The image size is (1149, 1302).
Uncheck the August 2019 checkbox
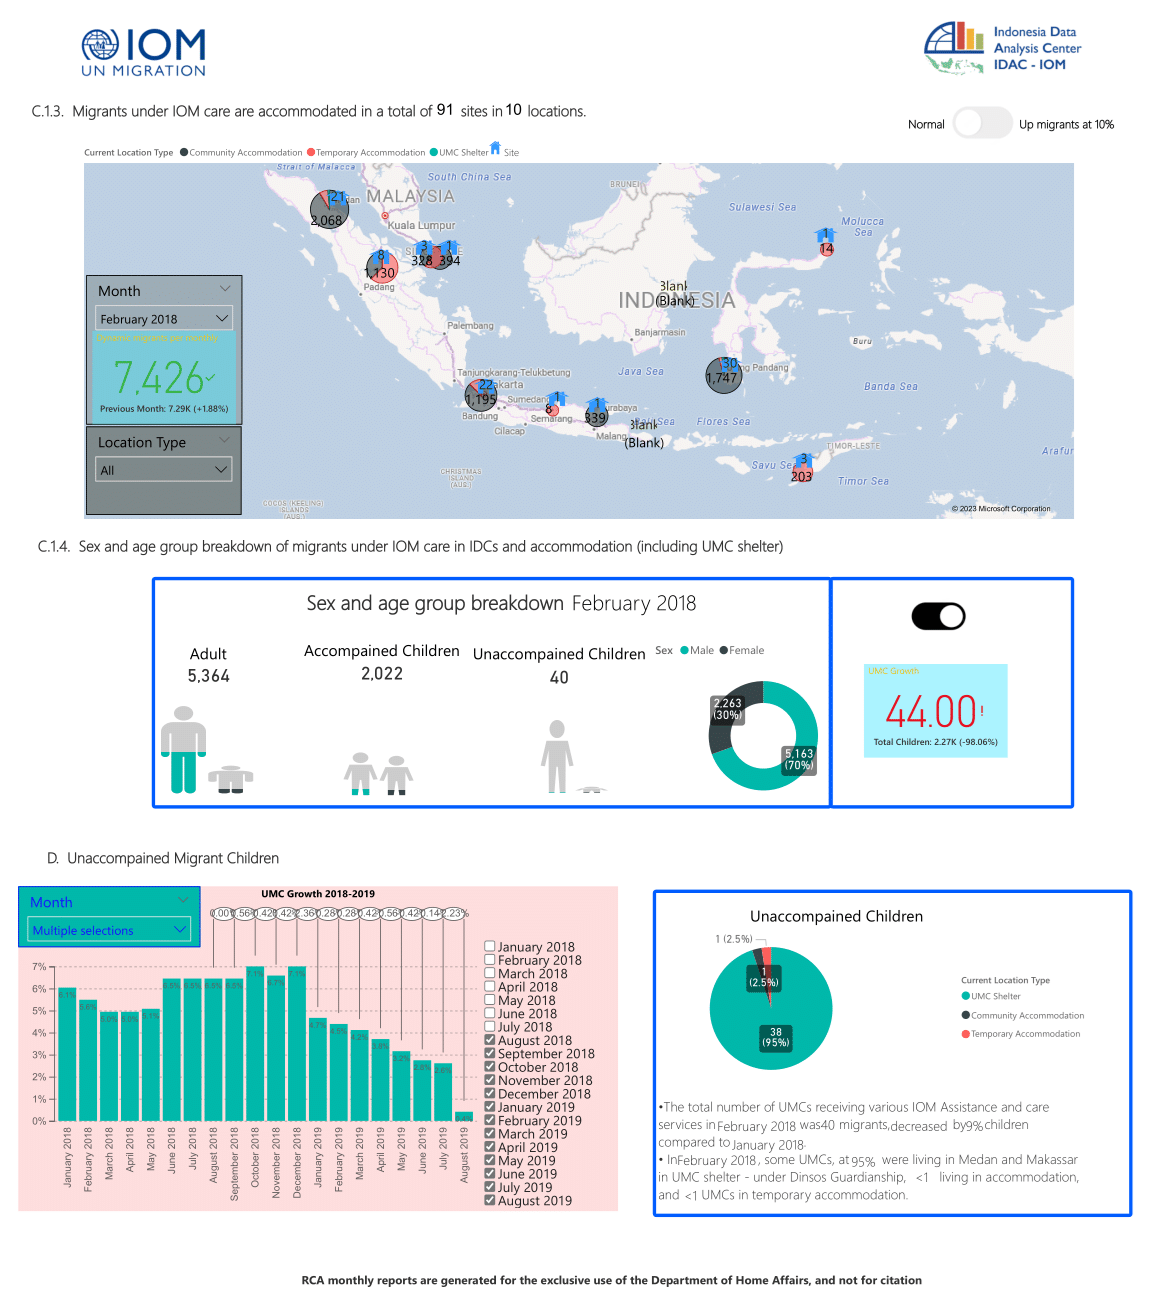click(490, 1200)
